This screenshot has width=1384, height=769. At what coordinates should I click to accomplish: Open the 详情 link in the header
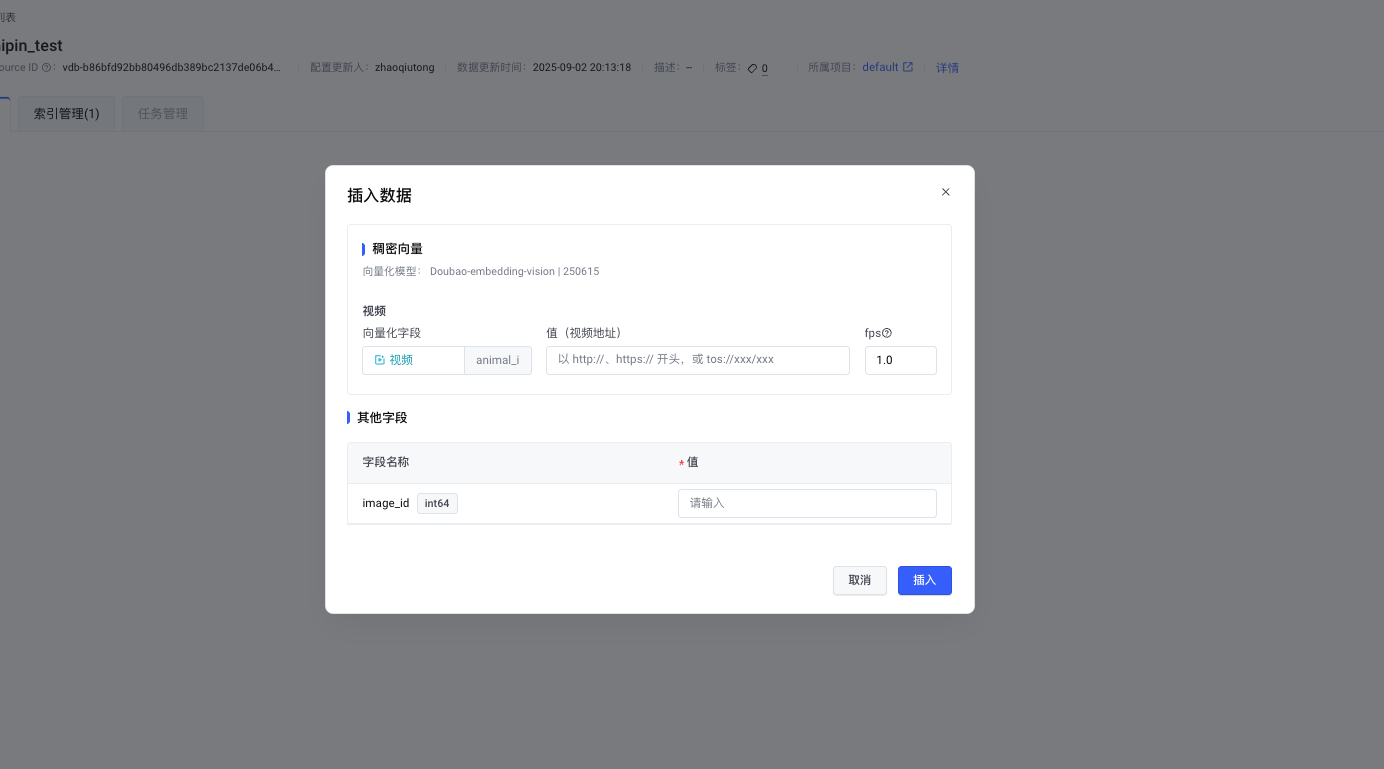[947, 68]
